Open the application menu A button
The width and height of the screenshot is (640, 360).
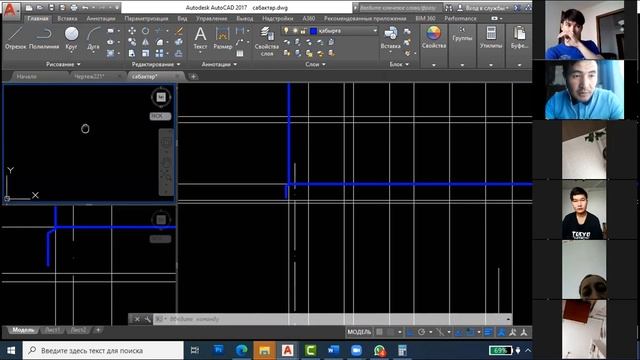(x=11, y=10)
